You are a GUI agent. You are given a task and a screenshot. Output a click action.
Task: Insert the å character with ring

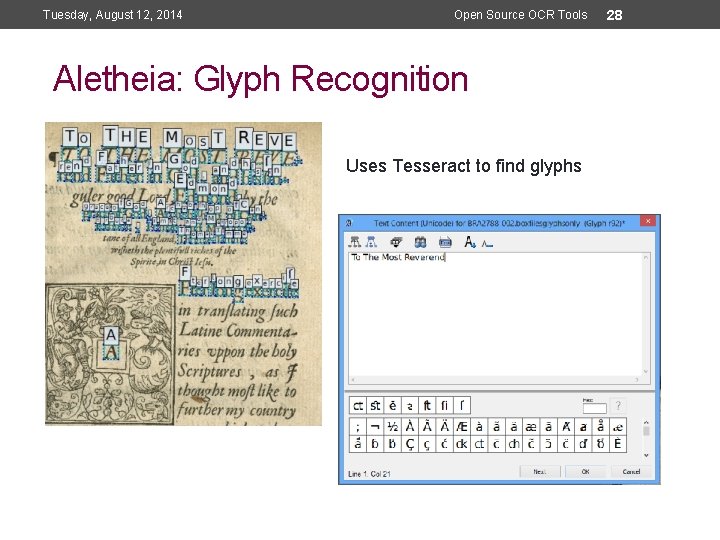pos(601,427)
